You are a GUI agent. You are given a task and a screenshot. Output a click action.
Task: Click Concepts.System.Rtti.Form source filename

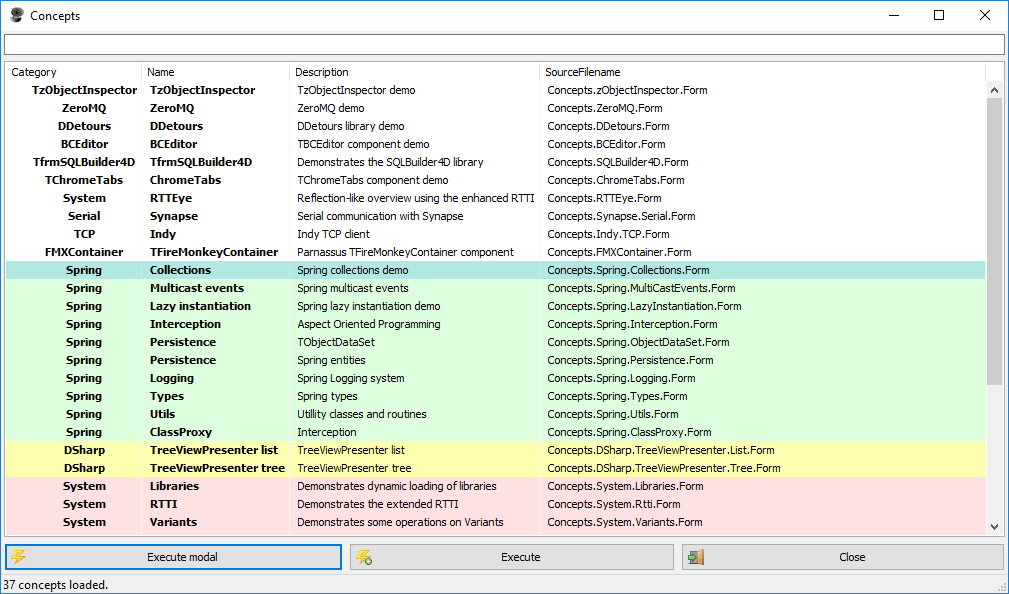(x=614, y=505)
